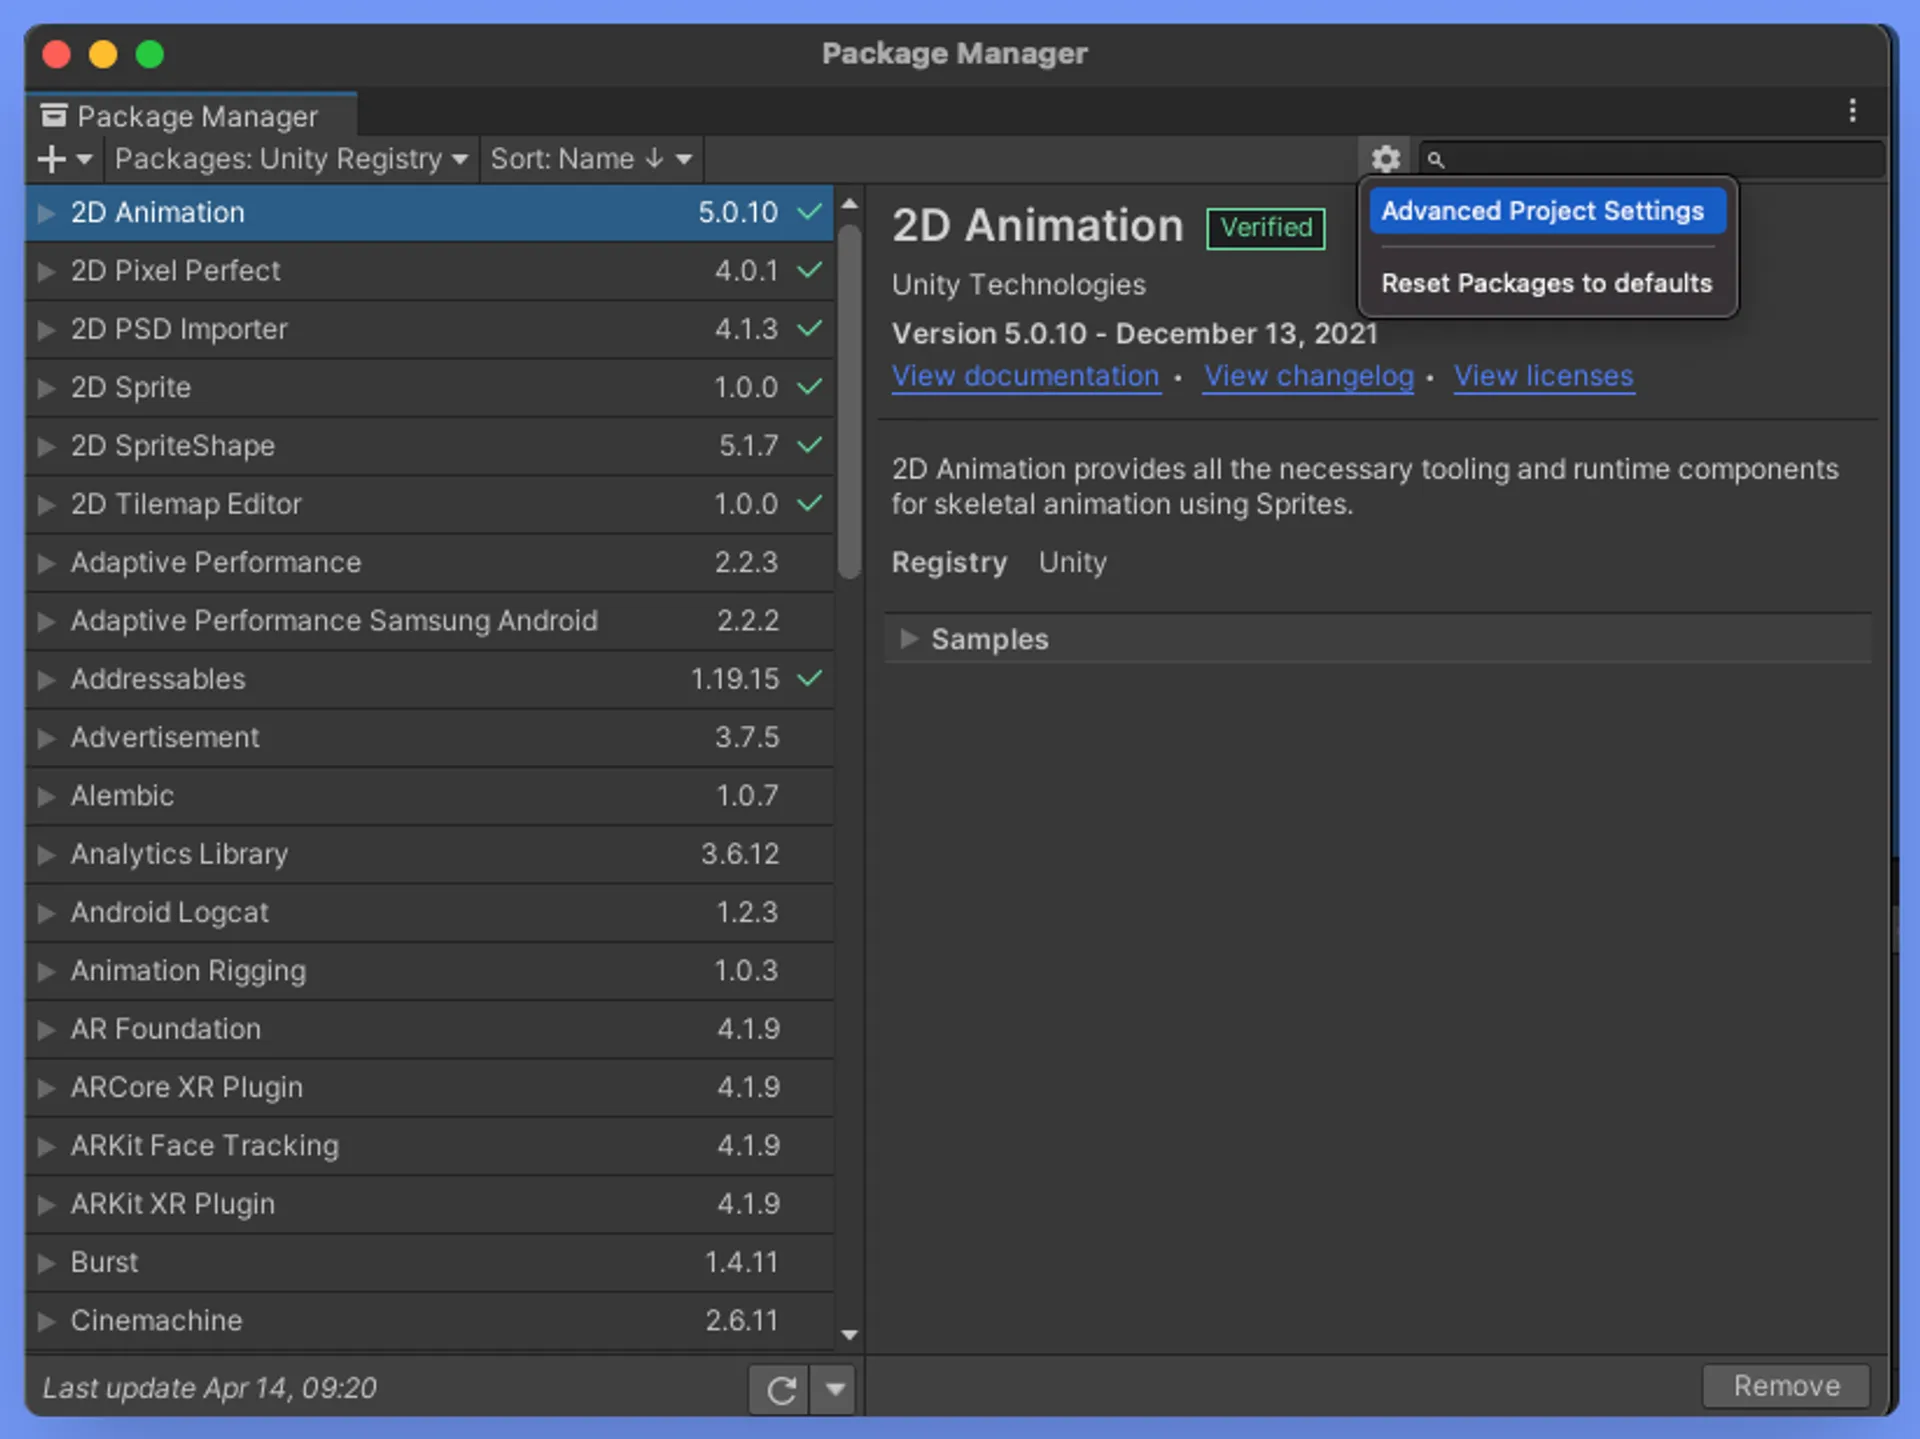This screenshot has height=1439, width=1920.
Task: Click version 2.6.11 of Cinemachine
Action: tap(742, 1321)
